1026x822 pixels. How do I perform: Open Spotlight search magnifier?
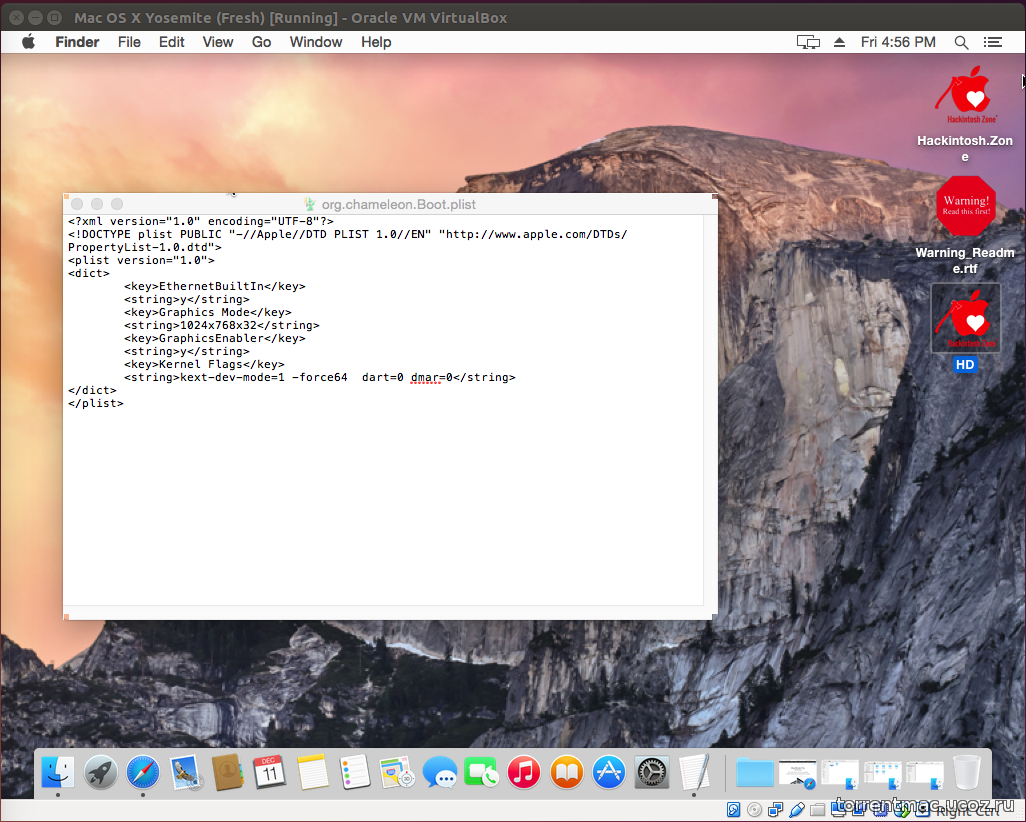coord(961,42)
